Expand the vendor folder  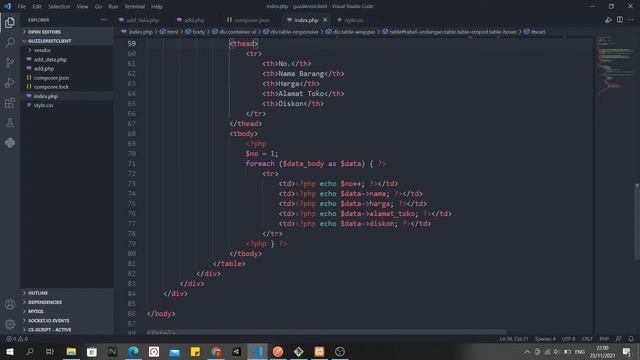click(42, 50)
